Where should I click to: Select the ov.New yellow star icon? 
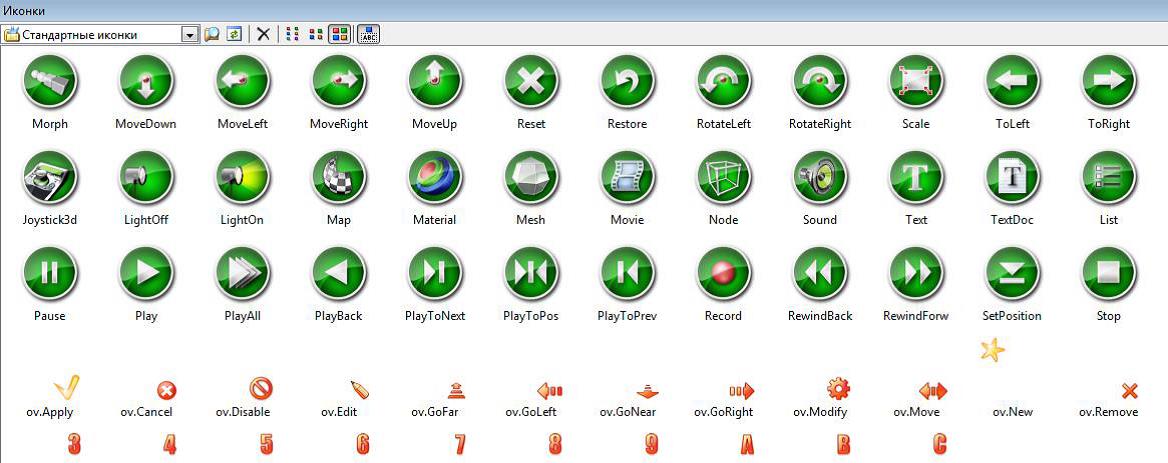coord(993,349)
